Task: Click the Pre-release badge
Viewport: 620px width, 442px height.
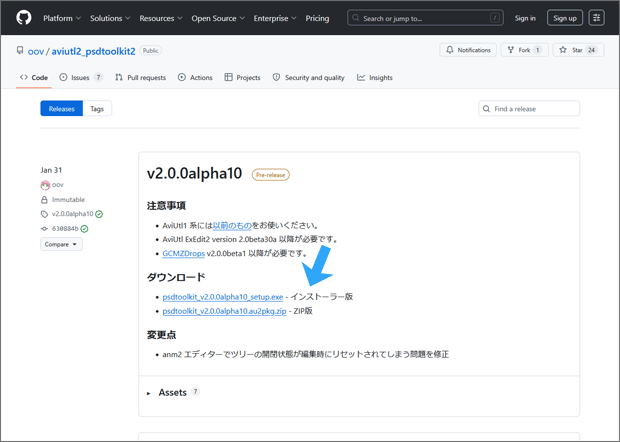Action: 270,175
